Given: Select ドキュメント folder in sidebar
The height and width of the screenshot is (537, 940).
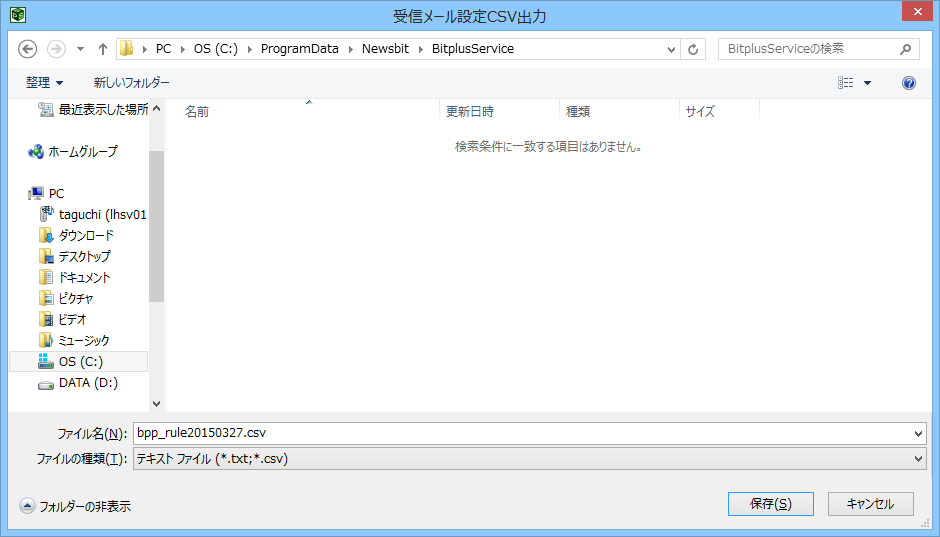Looking at the screenshot, I should (75, 277).
